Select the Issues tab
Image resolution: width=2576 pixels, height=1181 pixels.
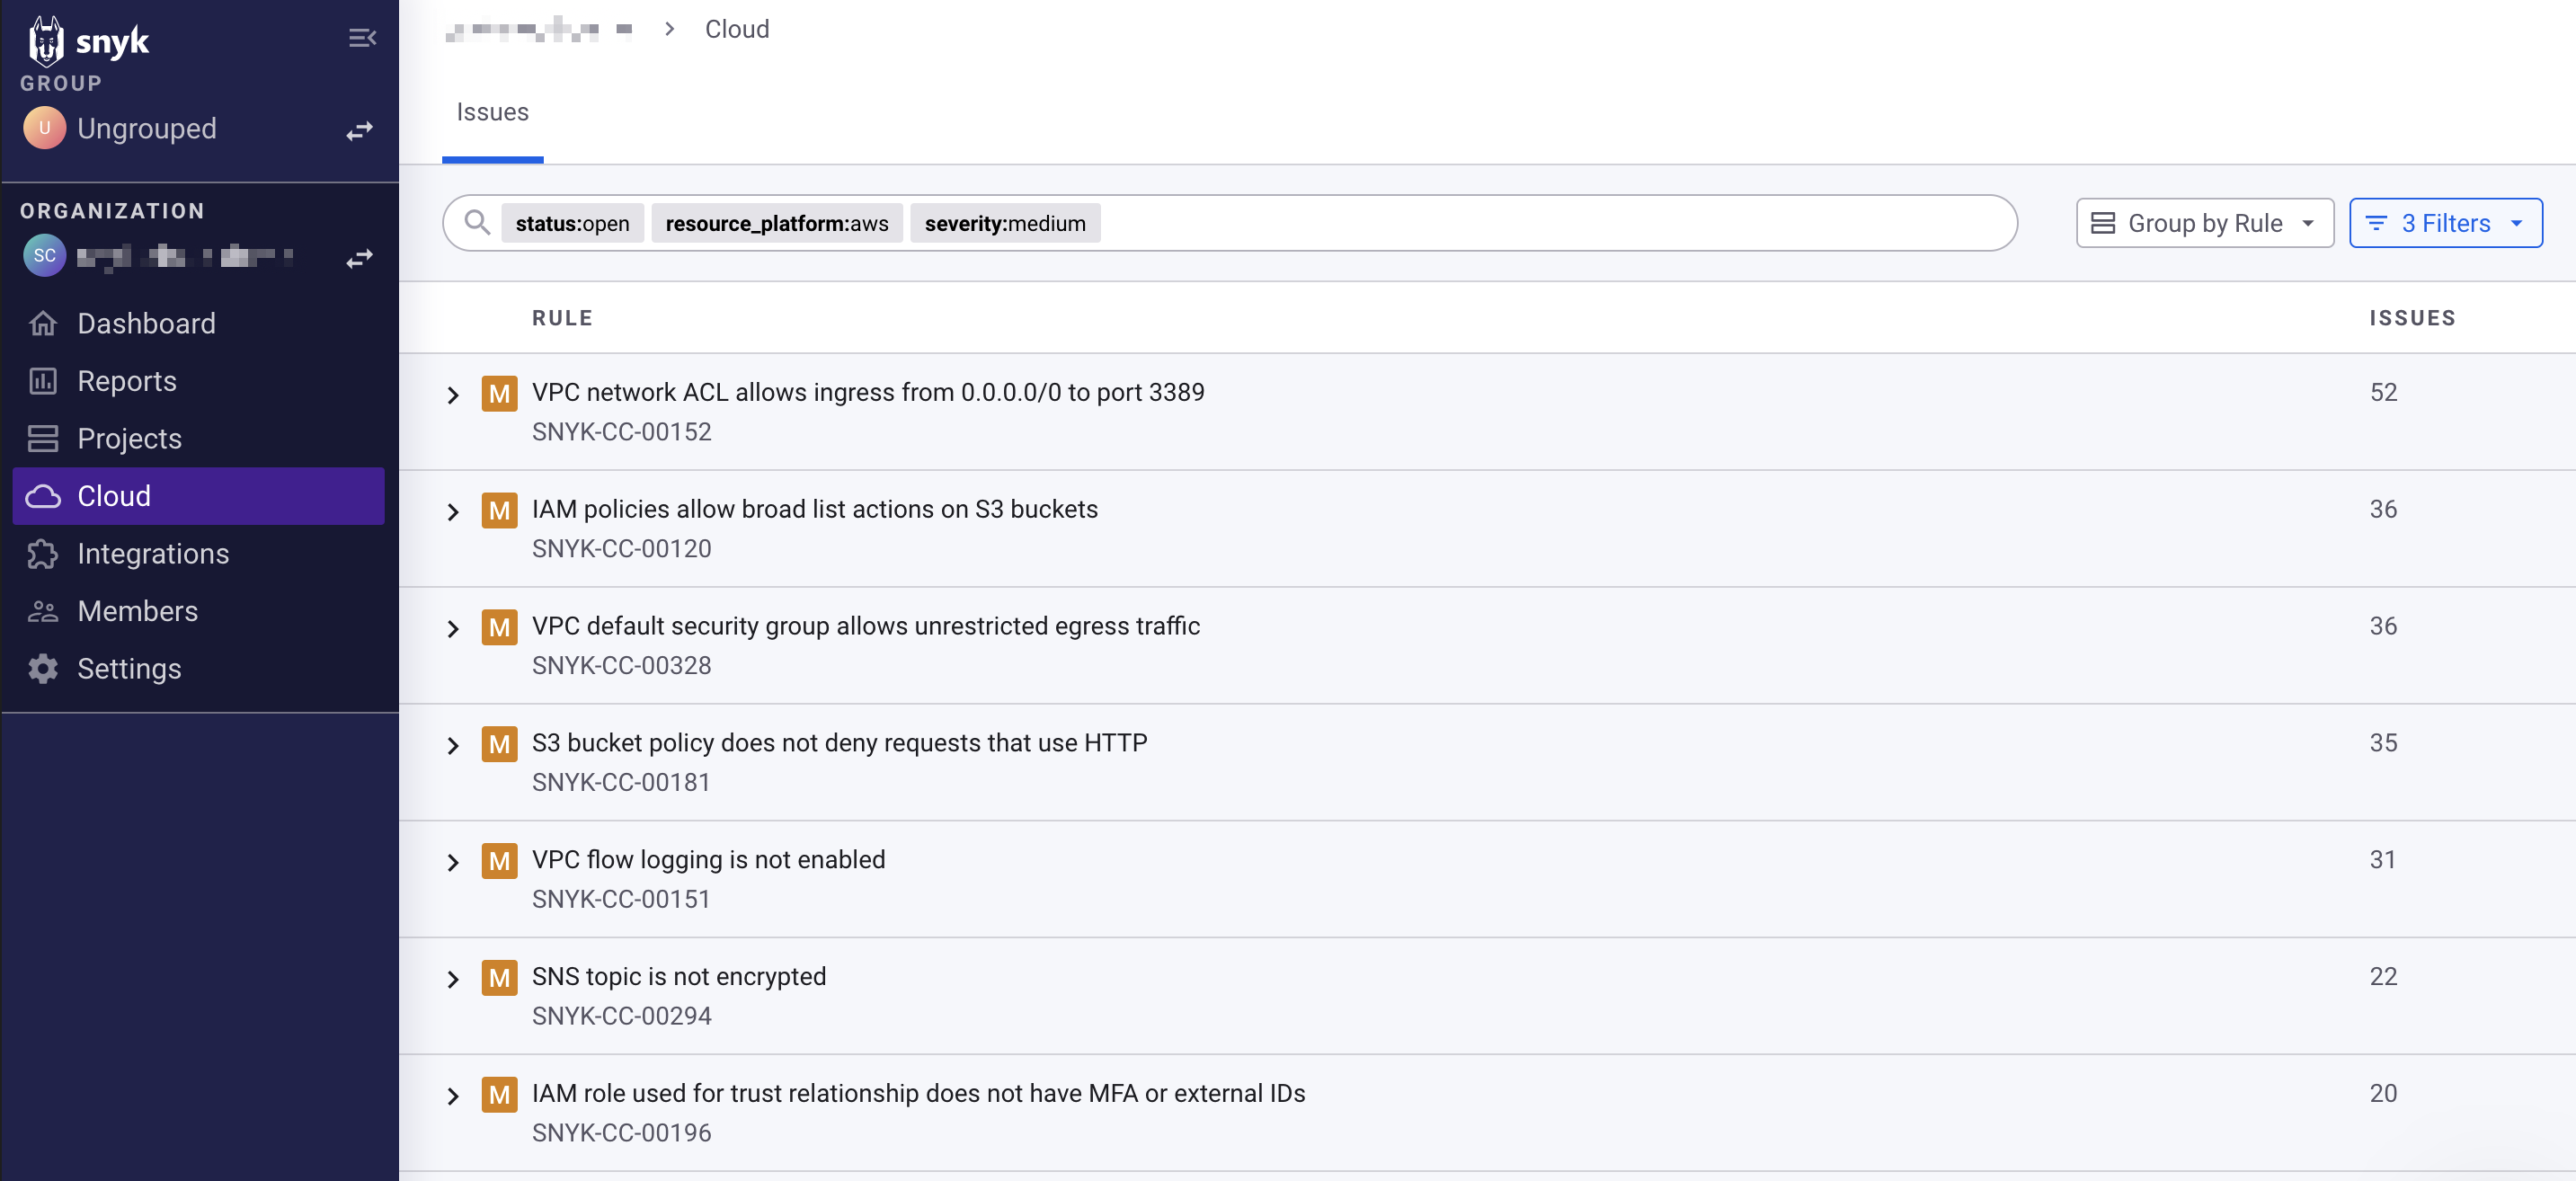click(x=492, y=112)
